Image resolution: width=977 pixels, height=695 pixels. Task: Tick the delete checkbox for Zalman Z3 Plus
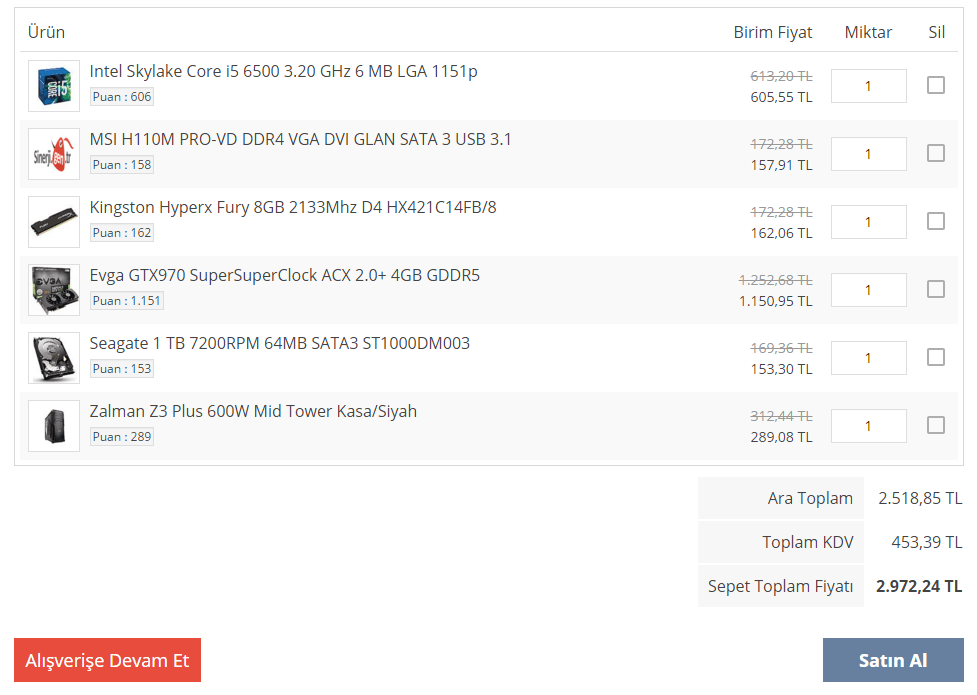click(936, 424)
